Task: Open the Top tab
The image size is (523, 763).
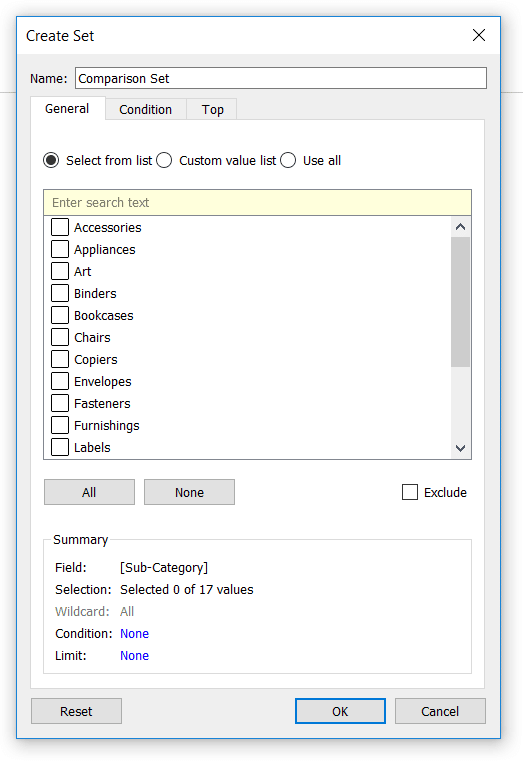Action: (x=213, y=109)
